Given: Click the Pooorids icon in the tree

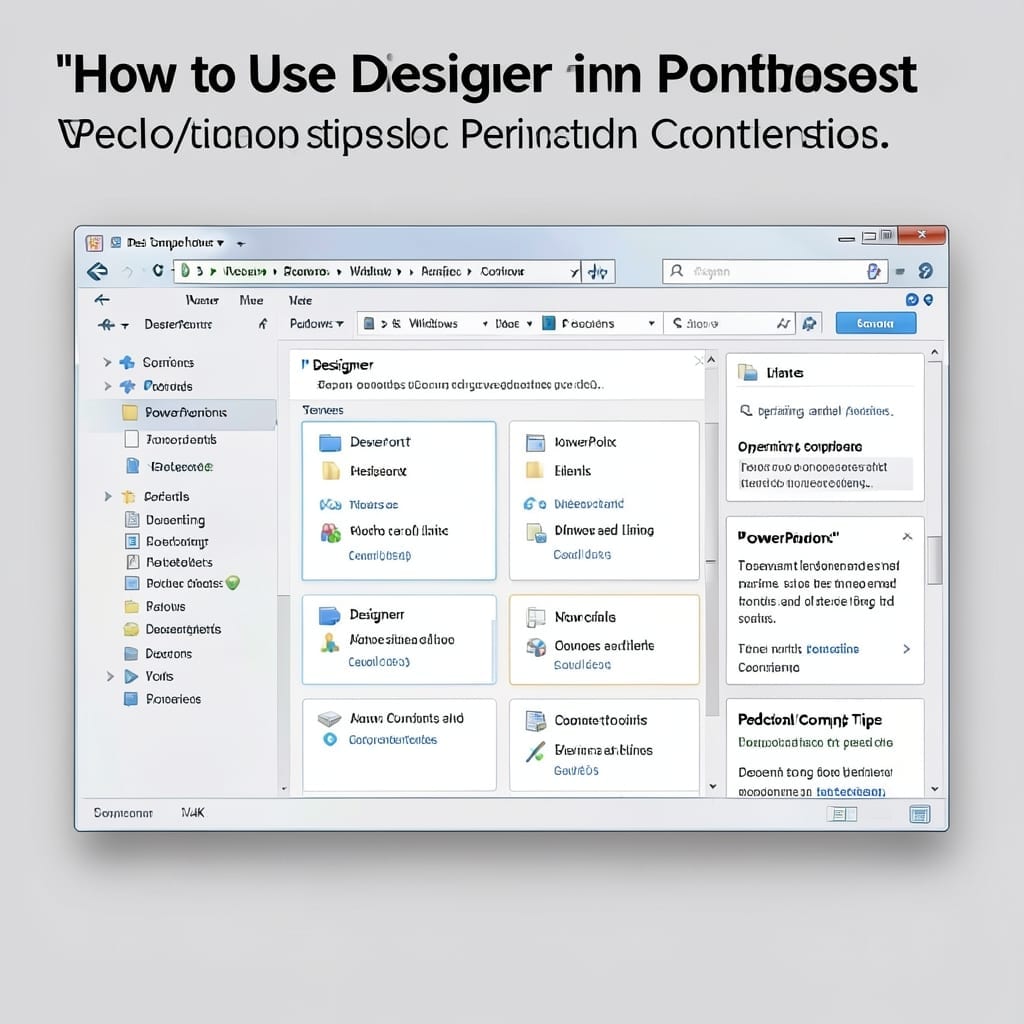Looking at the screenshot, I should [127, 386].
